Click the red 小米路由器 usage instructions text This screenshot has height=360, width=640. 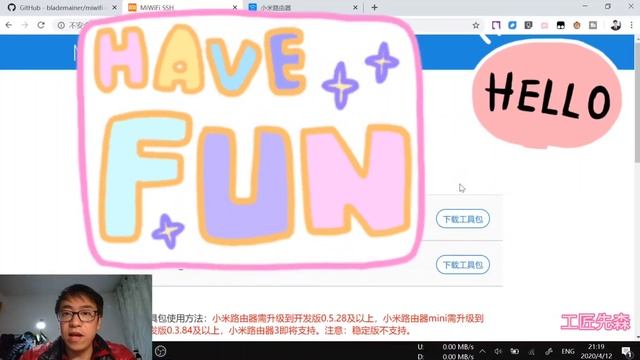[318, 324]
